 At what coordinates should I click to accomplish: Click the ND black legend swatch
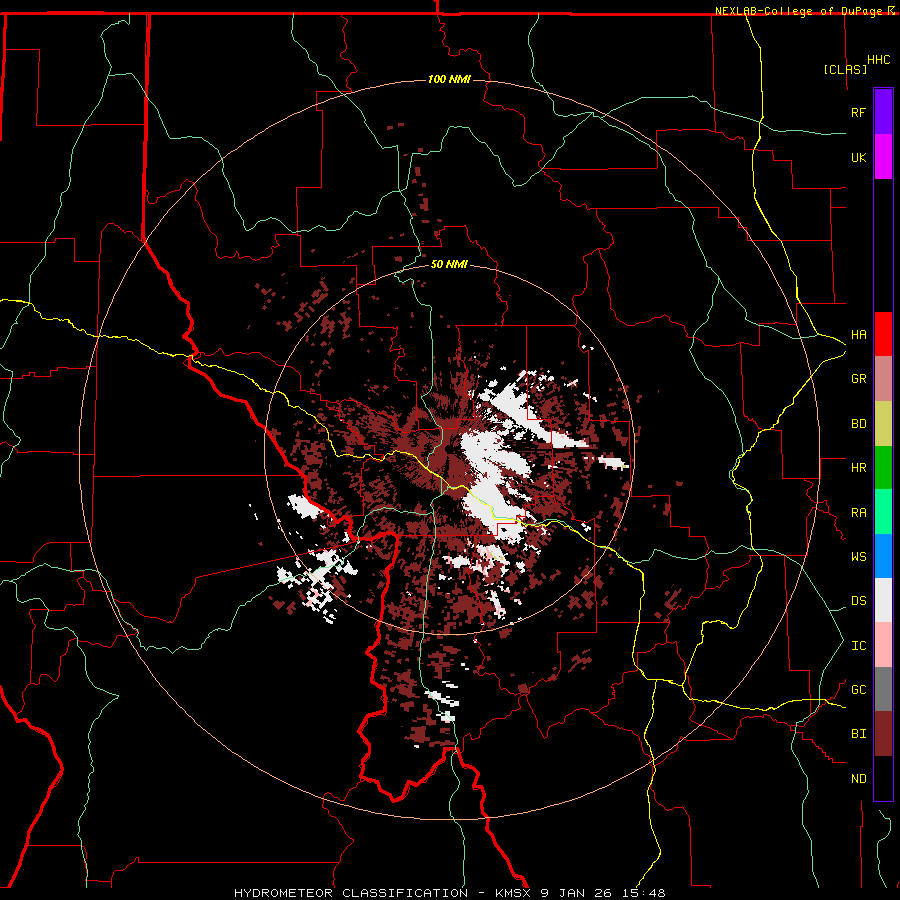tap(883, 778)
